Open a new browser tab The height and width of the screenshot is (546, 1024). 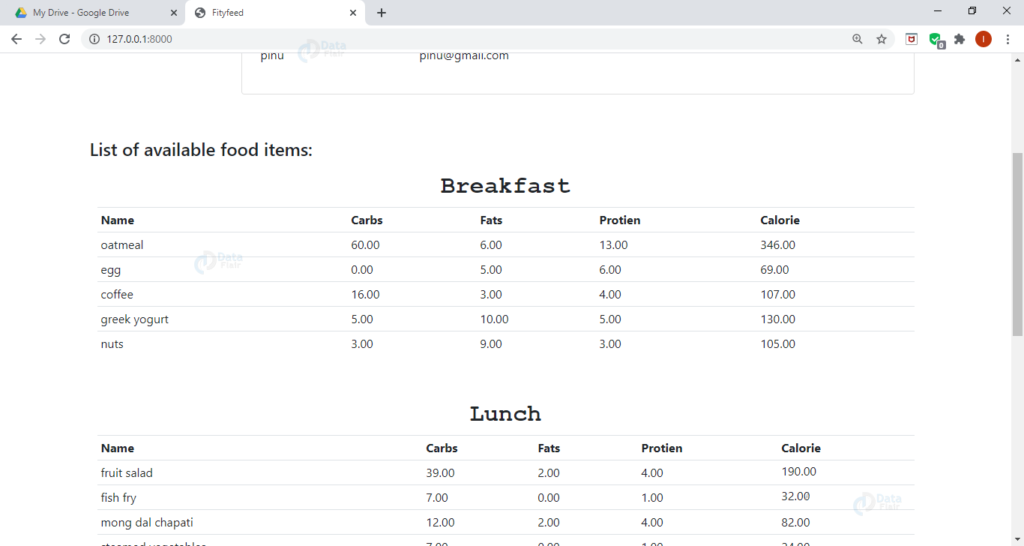(381, 13)
